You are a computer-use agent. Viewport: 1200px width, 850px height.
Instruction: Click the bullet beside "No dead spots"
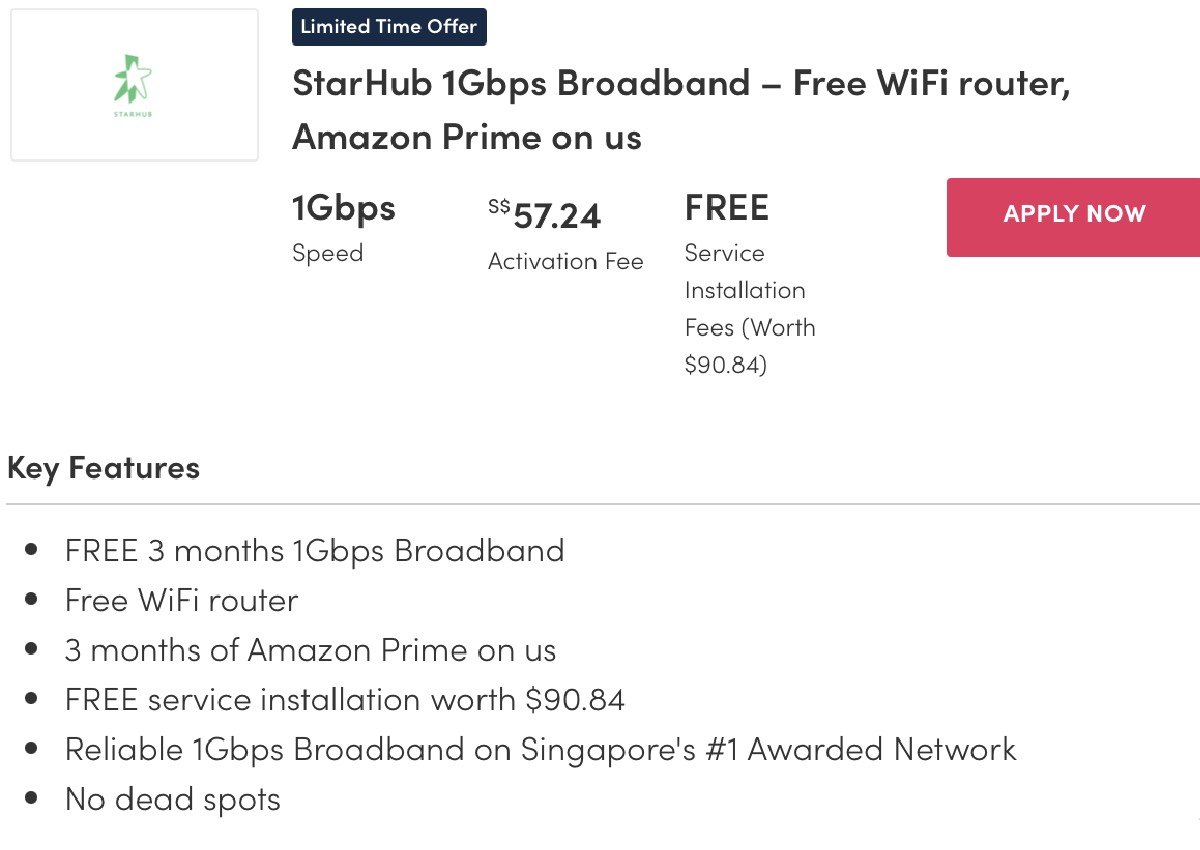pyautogui.click(x=33, y=798)
